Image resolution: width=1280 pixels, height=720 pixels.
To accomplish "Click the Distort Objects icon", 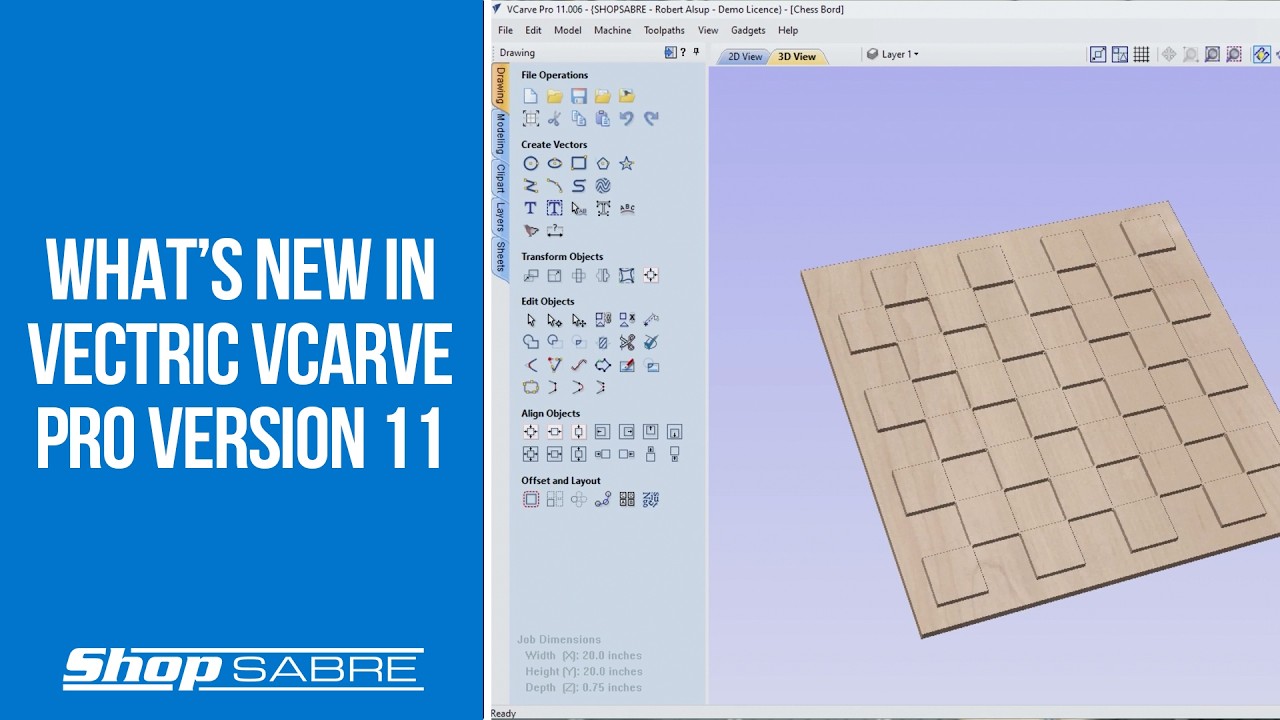I will click(626, 275).
